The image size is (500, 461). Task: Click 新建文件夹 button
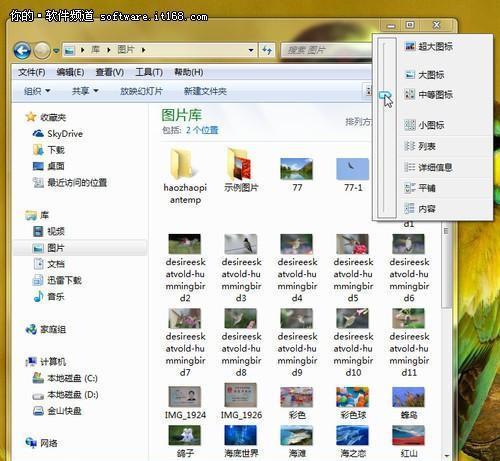tap(205, 91)
